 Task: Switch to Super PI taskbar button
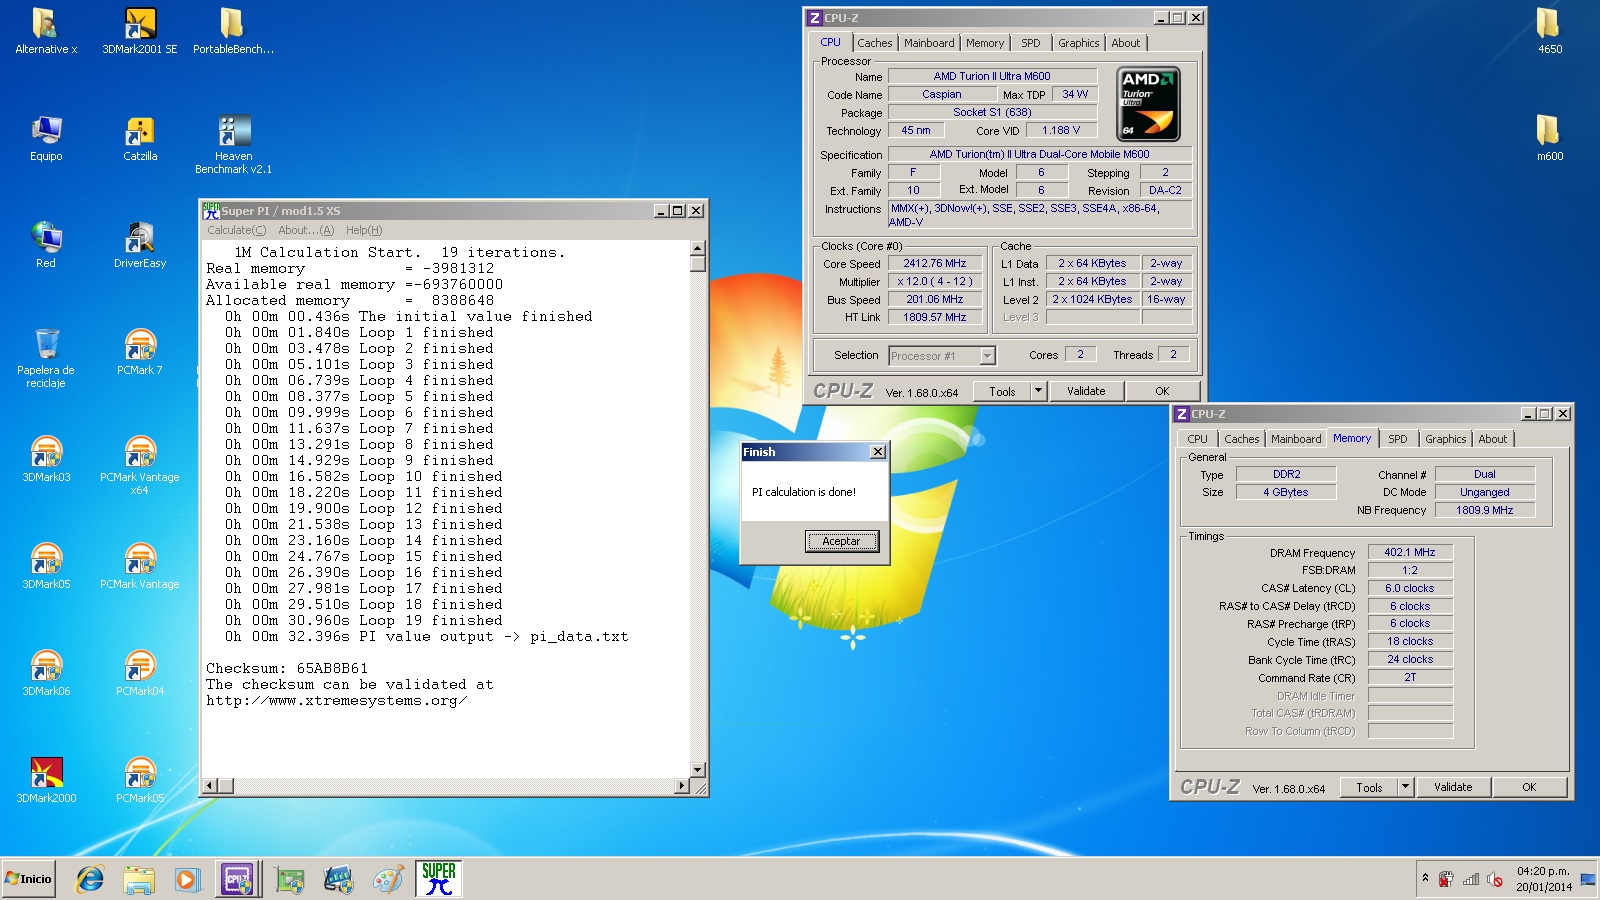[x=439, y=879]
